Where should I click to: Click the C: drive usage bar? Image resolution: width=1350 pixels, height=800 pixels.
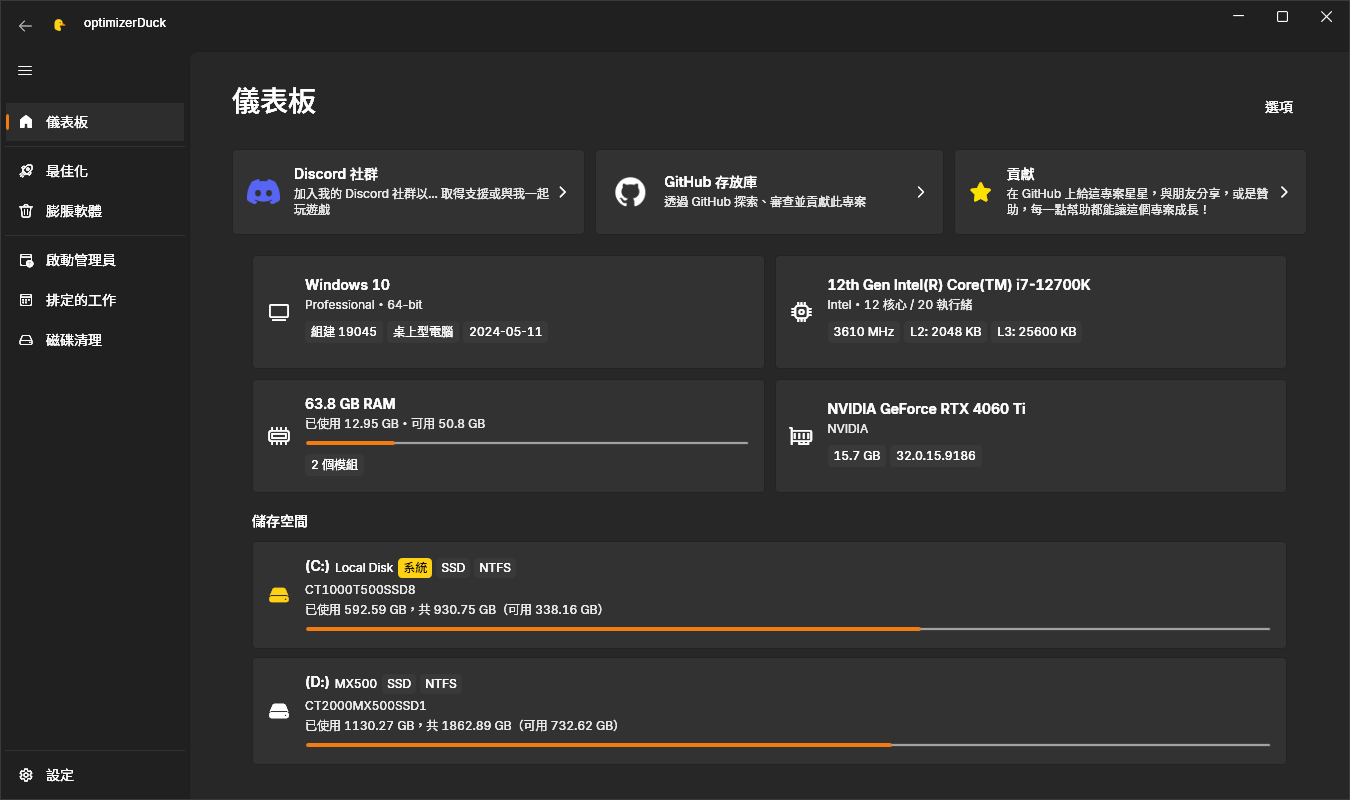coord(788,629)
